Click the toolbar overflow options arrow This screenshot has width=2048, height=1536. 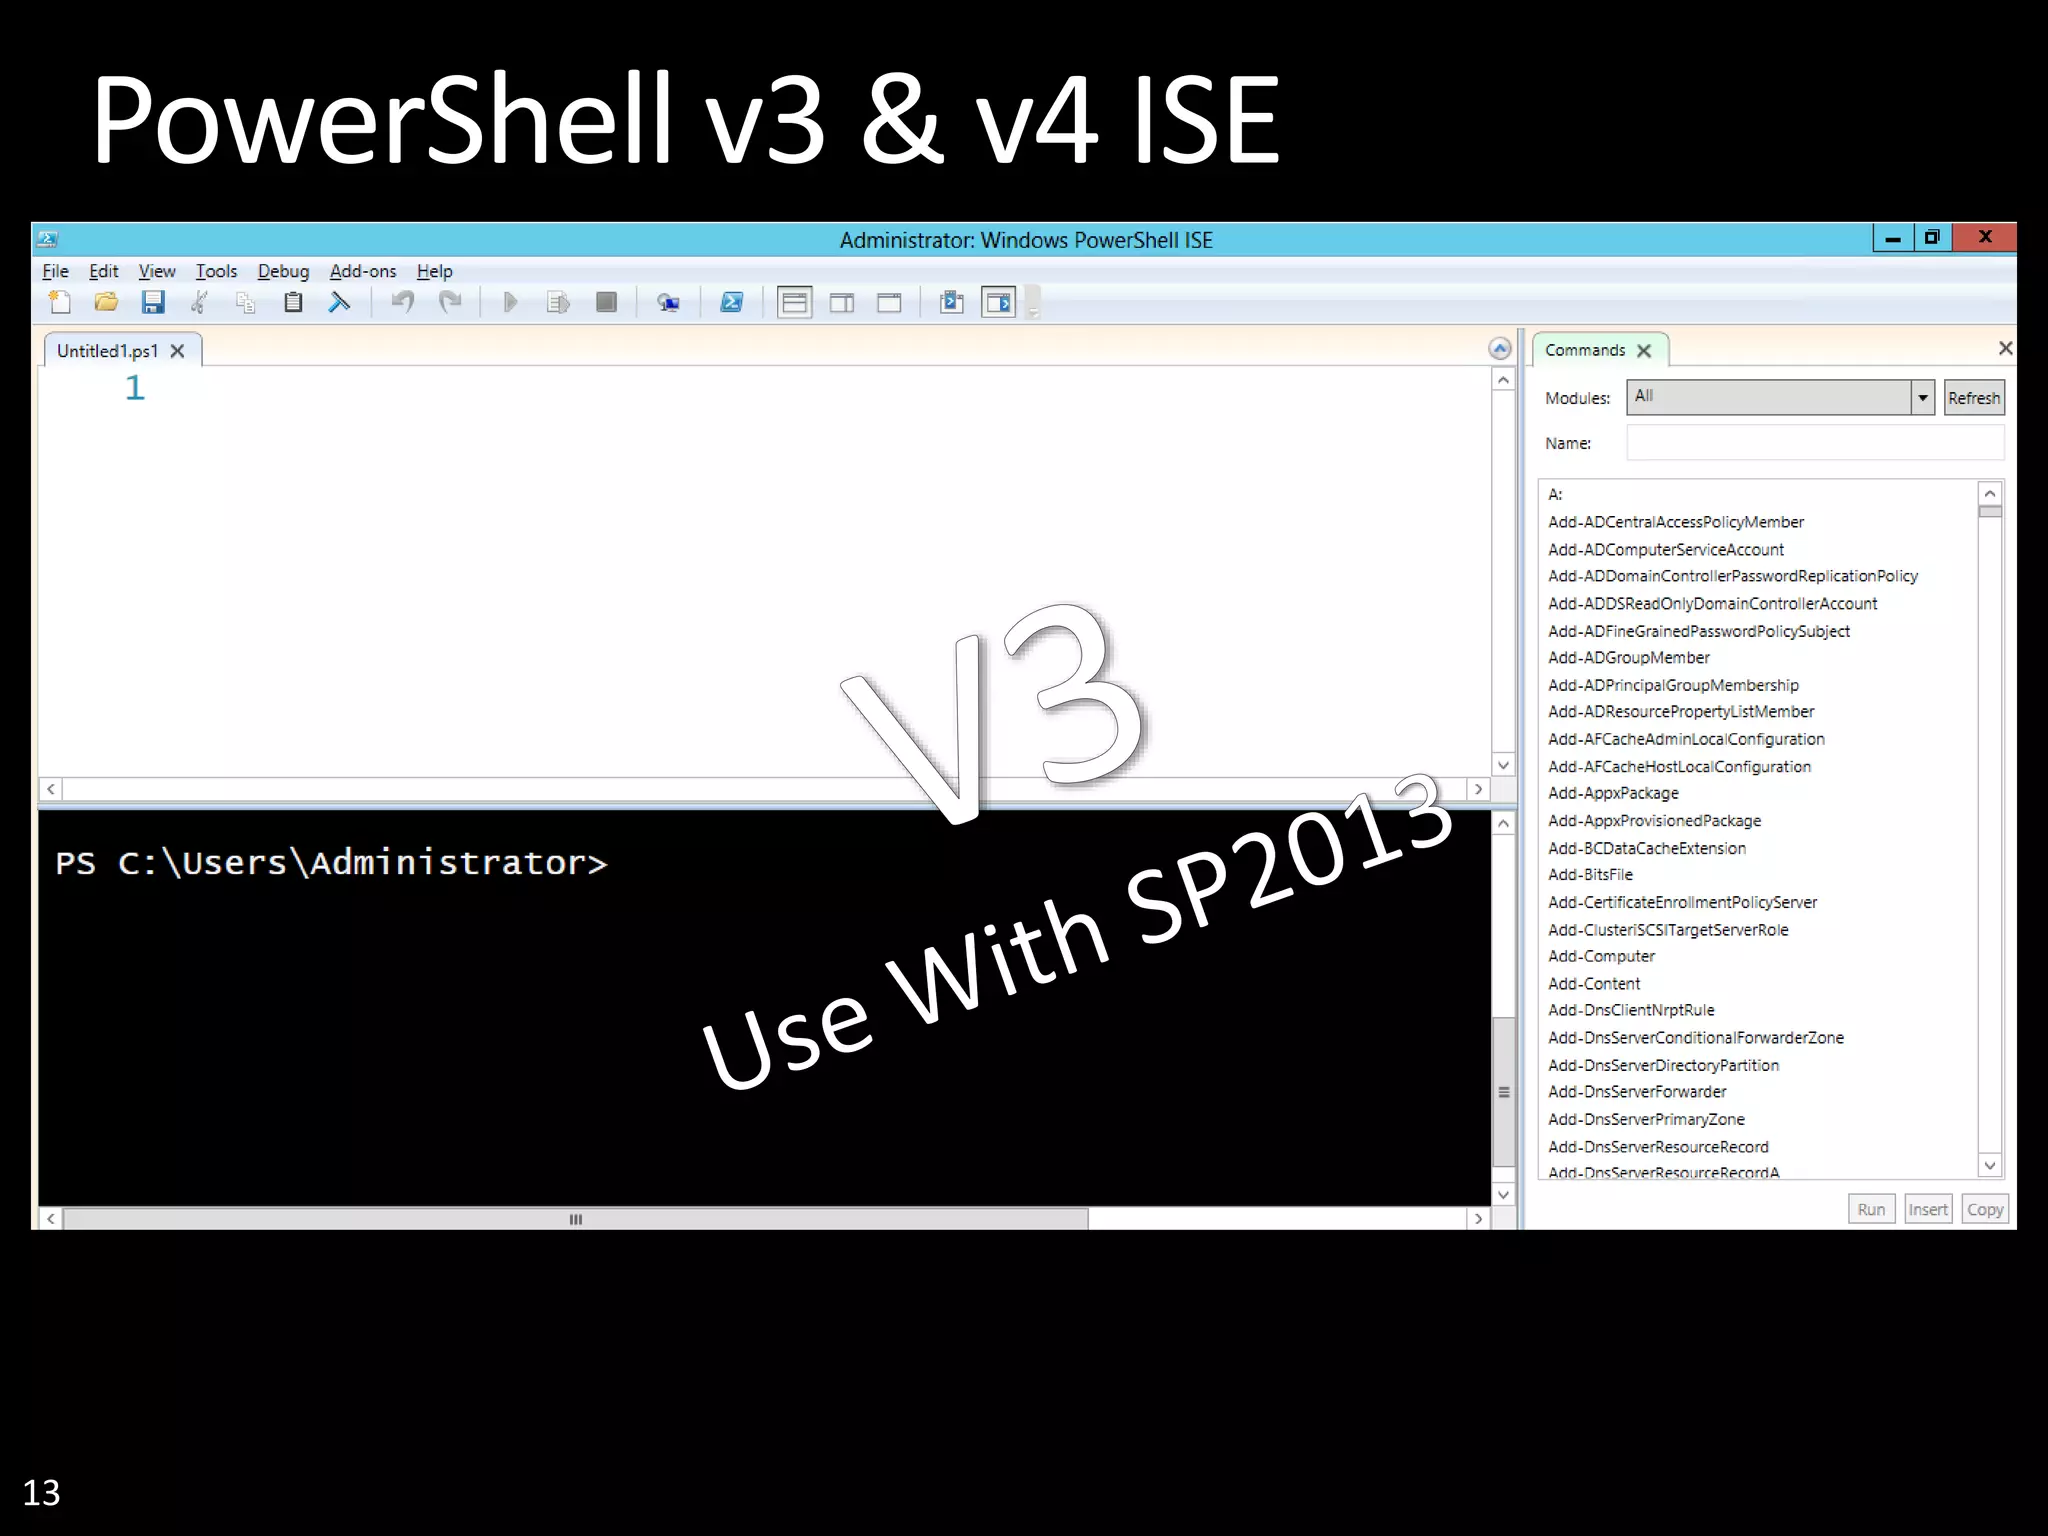(1034, 303)
